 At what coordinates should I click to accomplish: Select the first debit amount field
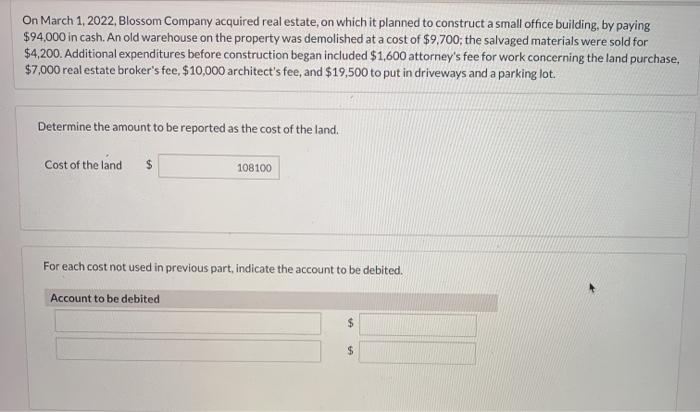click(417, 325)
